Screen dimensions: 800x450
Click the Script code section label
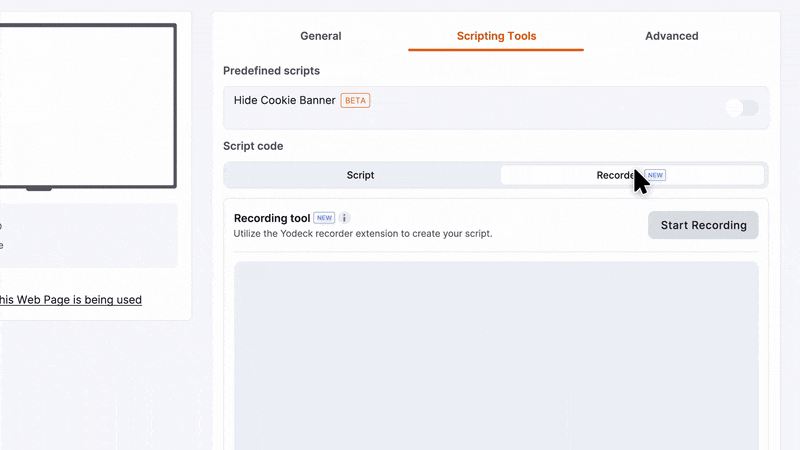(253, 146)
